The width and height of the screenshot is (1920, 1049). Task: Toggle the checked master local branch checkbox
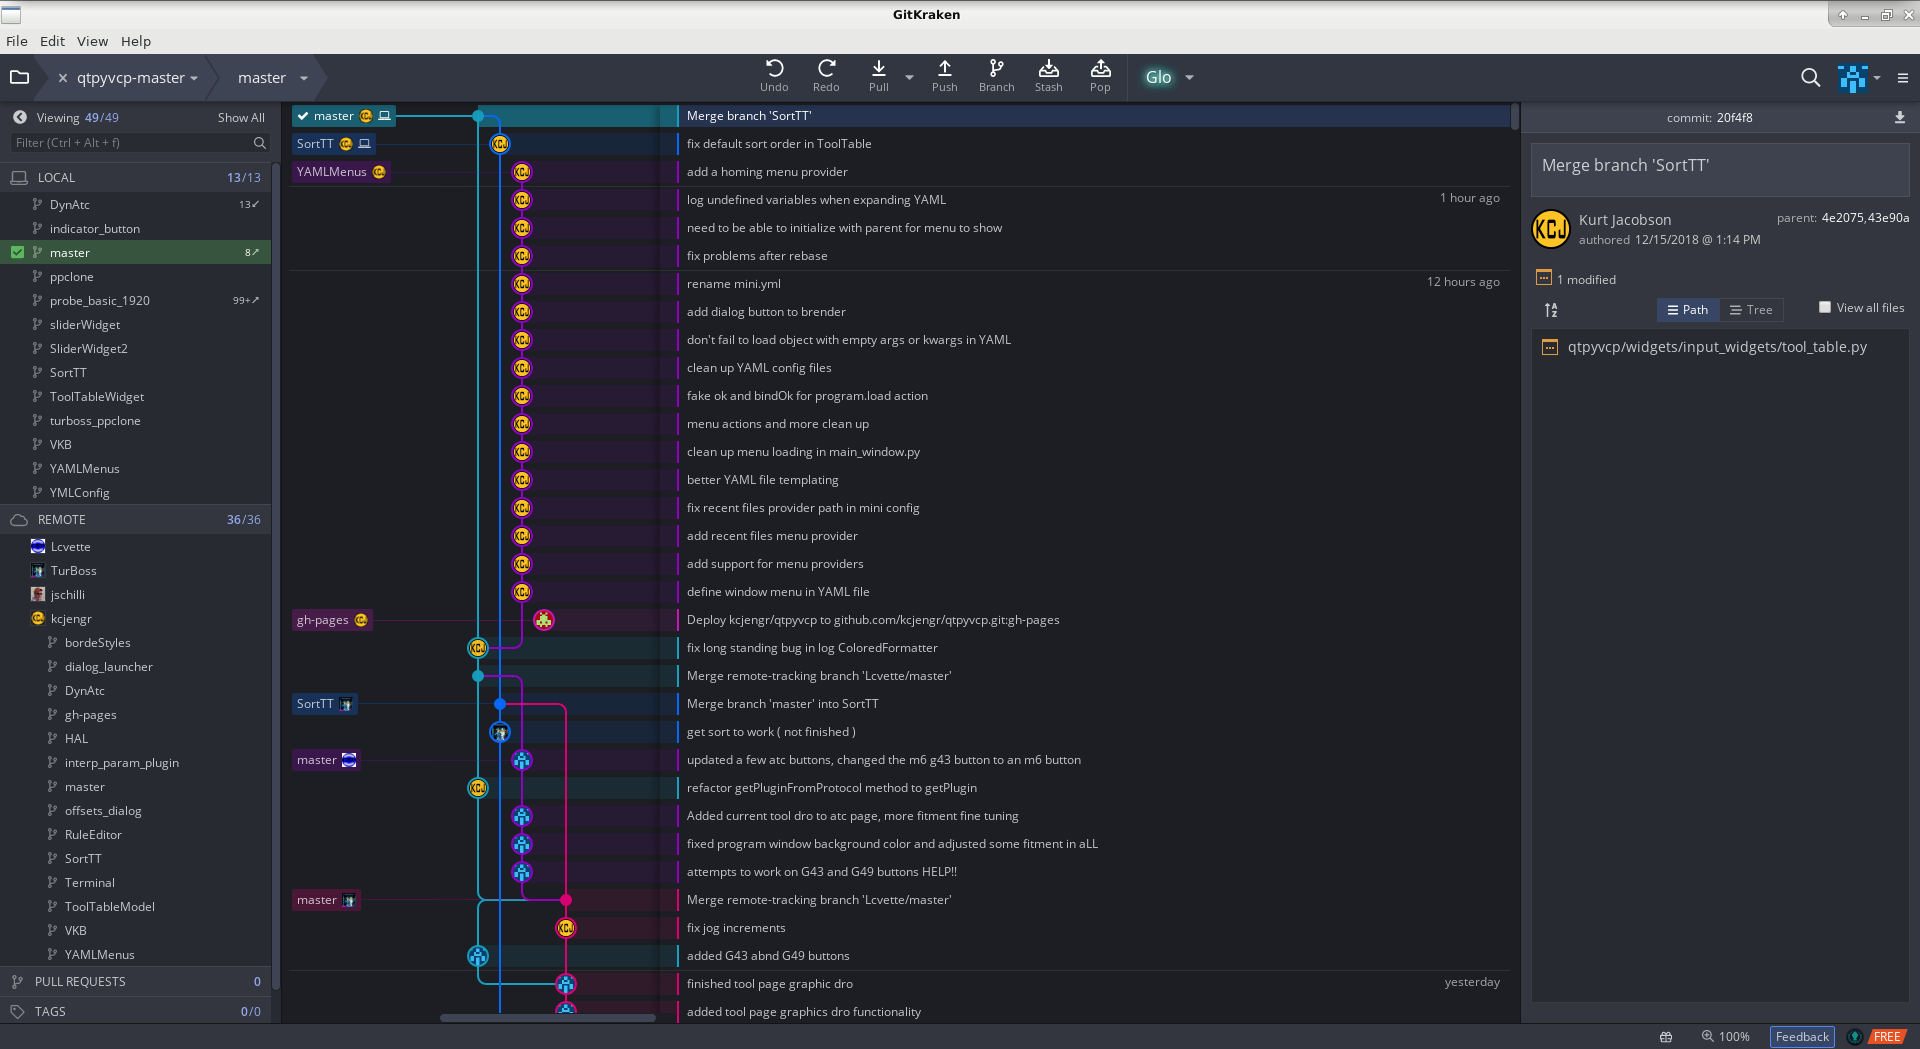17,252
